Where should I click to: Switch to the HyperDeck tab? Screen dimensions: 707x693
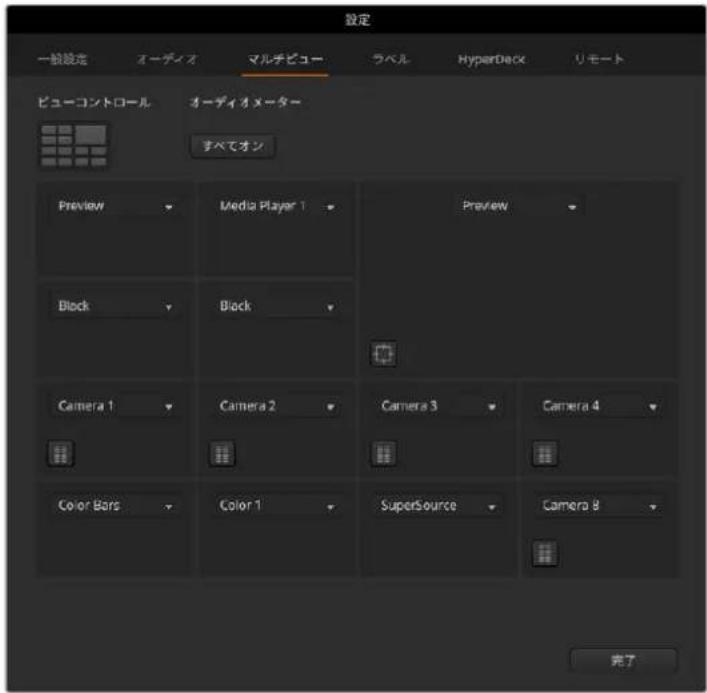point(491,59)
